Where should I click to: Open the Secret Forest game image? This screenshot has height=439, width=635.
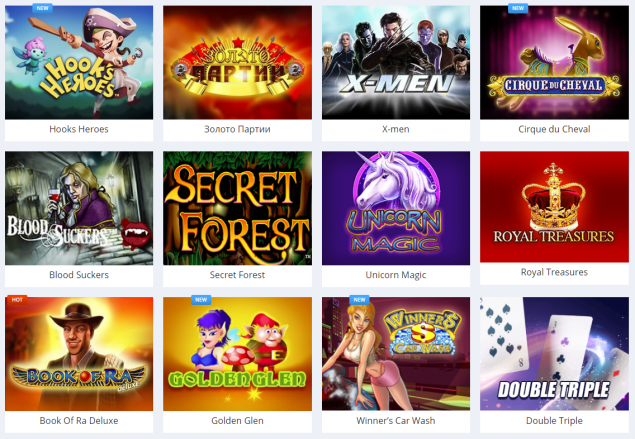pos(237,208)
